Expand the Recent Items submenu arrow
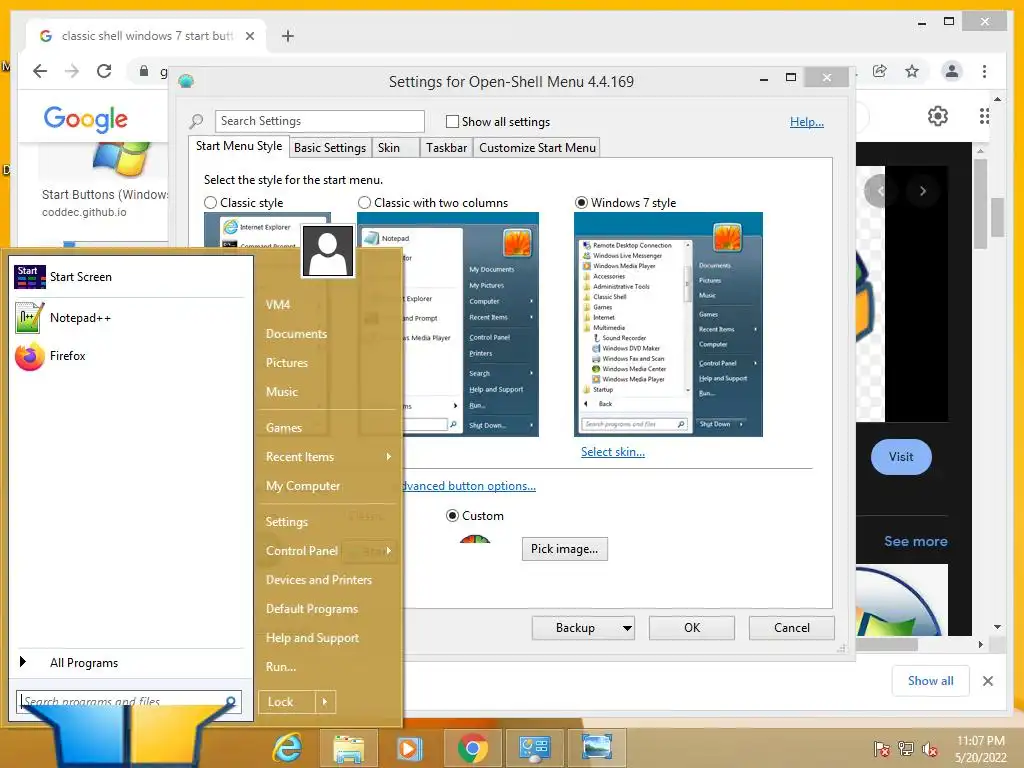 (389, 456)
